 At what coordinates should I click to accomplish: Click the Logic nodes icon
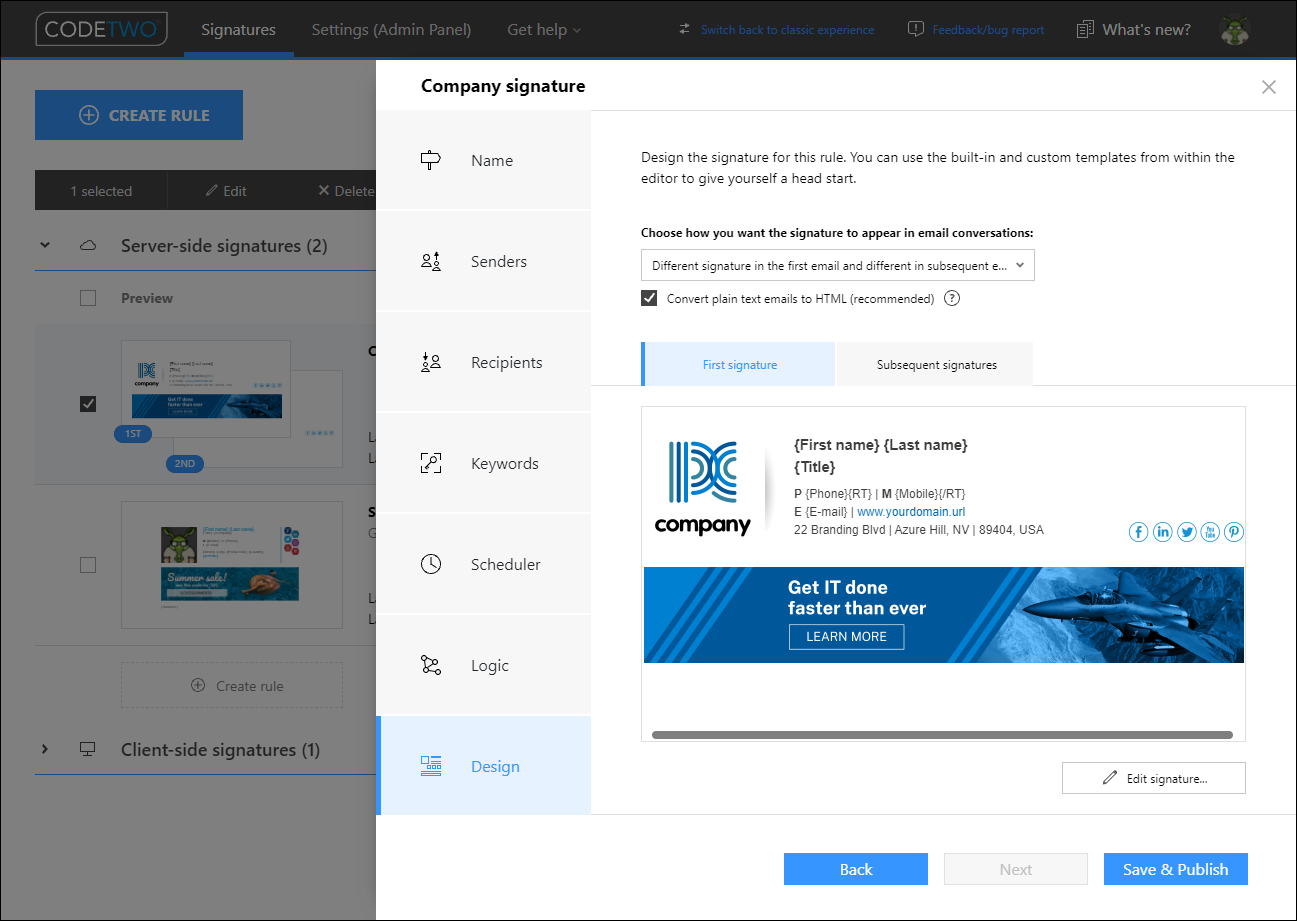coord(431,665)
